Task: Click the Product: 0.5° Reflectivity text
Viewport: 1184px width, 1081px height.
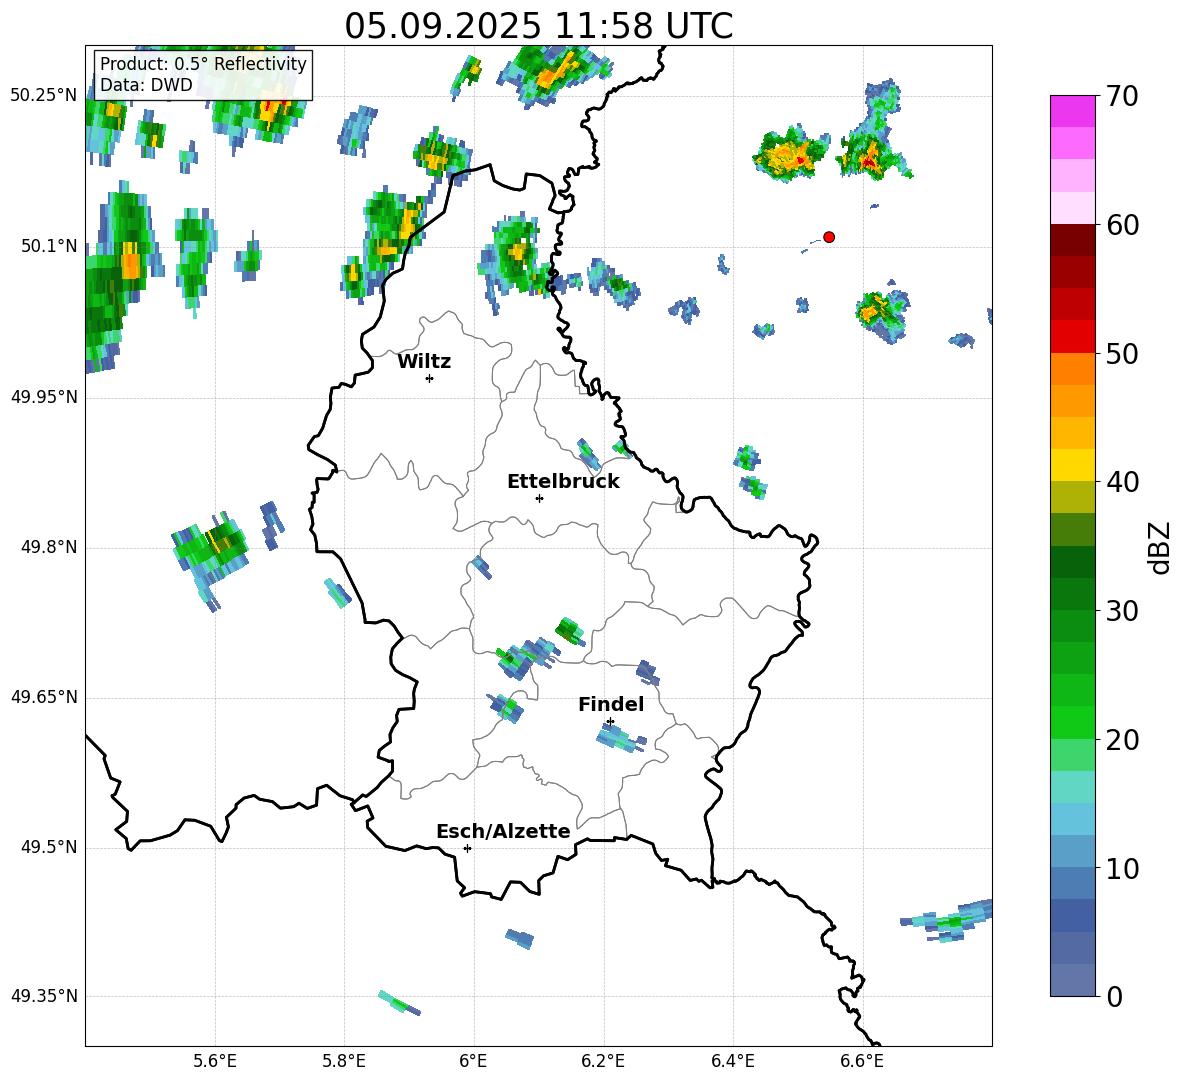Action: point(203,64)
